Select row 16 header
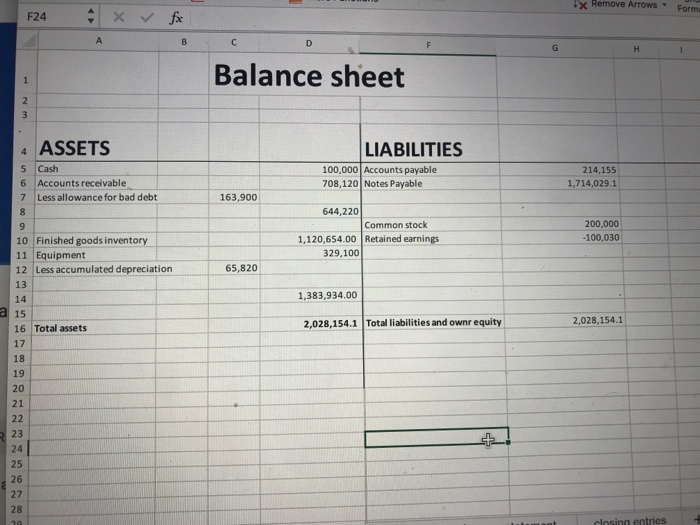This screenshot has width=700, height=525. tap(20, 329)
